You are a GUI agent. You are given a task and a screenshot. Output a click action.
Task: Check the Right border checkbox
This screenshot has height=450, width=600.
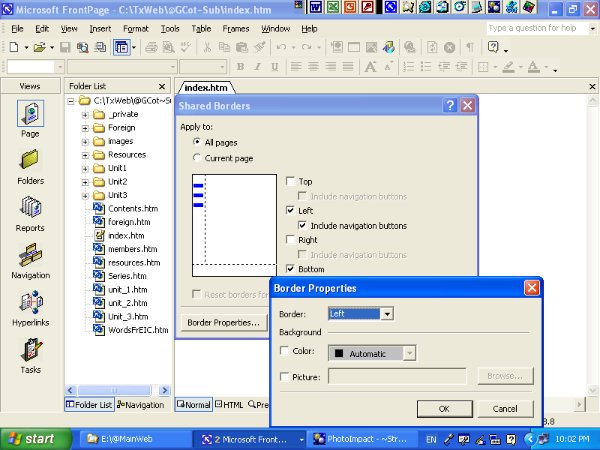pyautogui.click(x=290, y=240)
